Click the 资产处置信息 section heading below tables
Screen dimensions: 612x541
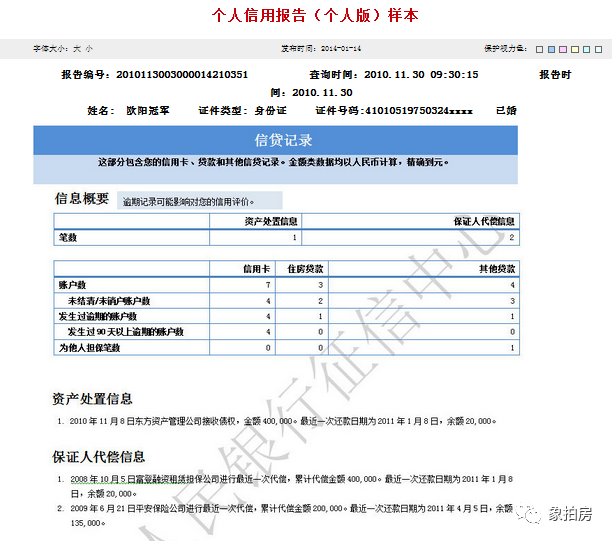tap(92, 399)
